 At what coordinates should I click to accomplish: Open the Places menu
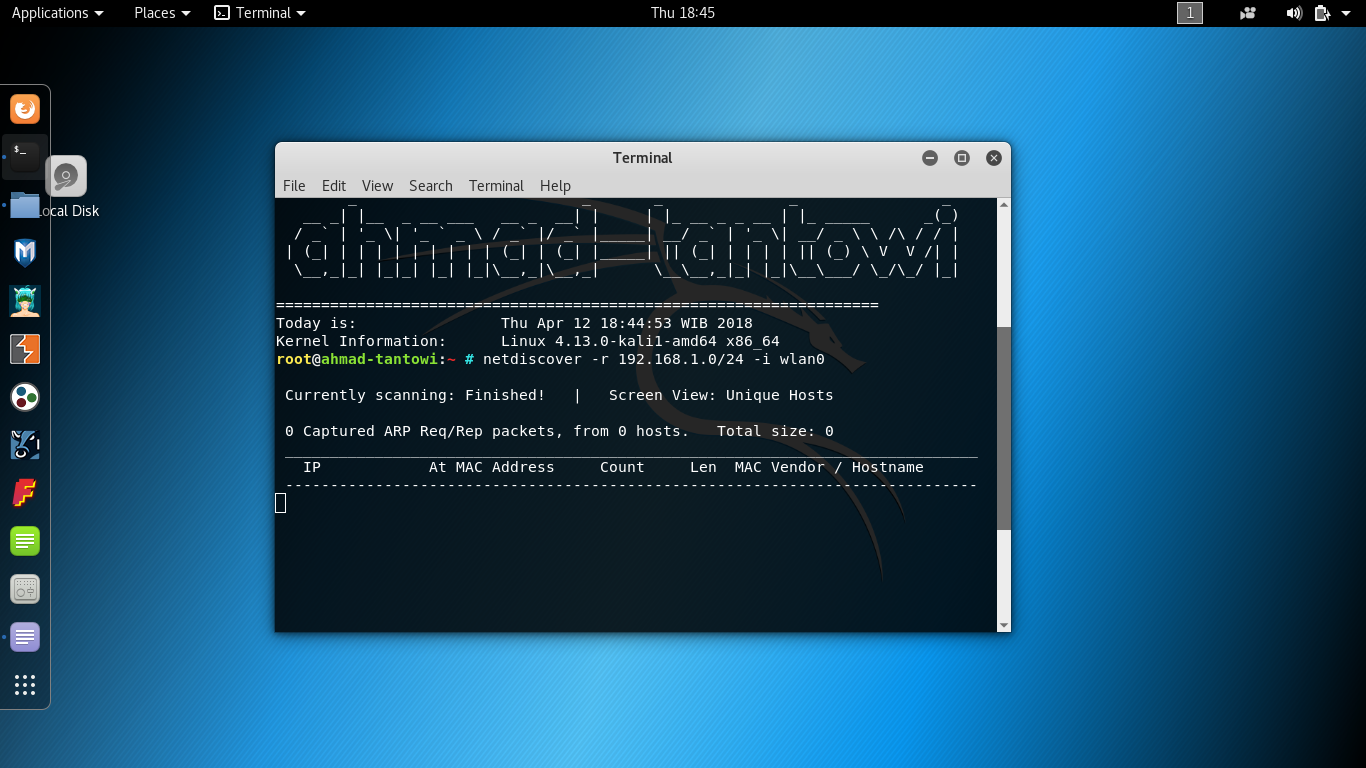pos(162,13)
